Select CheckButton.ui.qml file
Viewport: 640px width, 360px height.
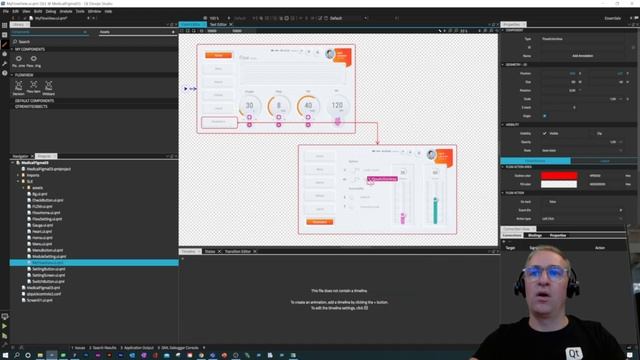click(x=47, y=200)
